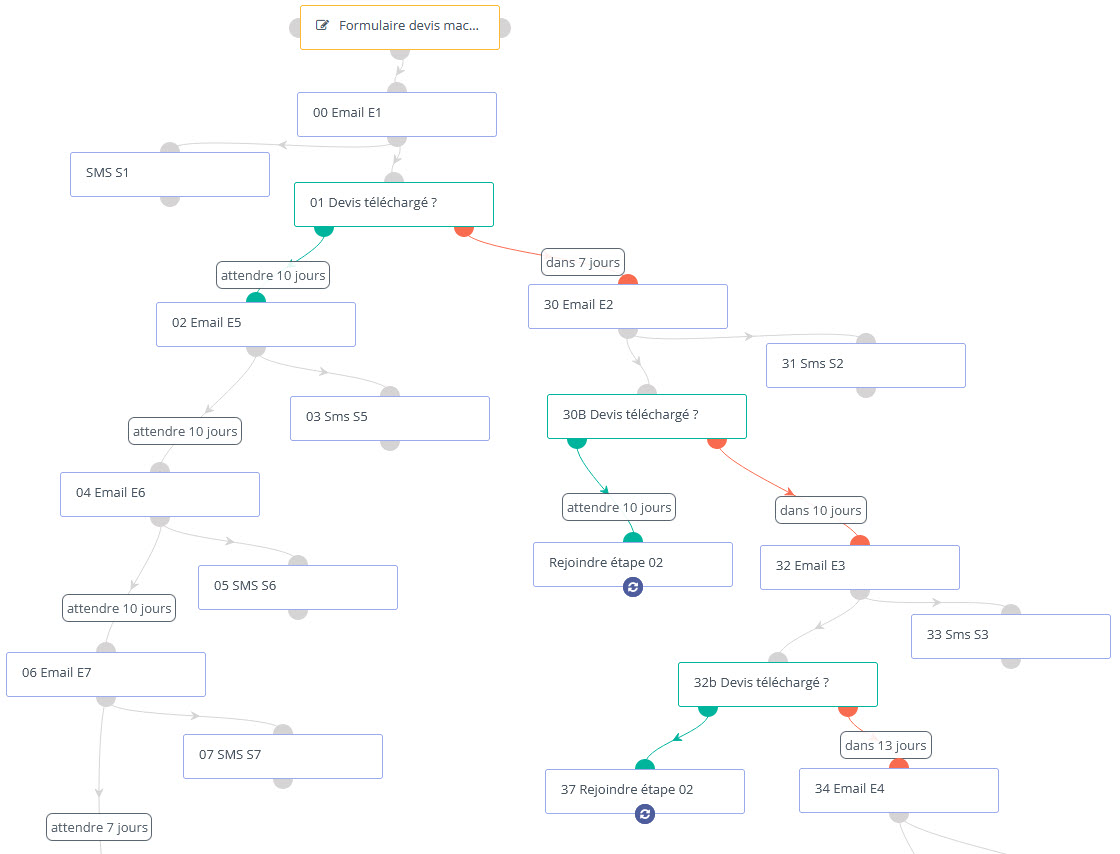Select the SMS S1 node
The width and height of the screenshot is (1120, 854).
pos(170,174)
